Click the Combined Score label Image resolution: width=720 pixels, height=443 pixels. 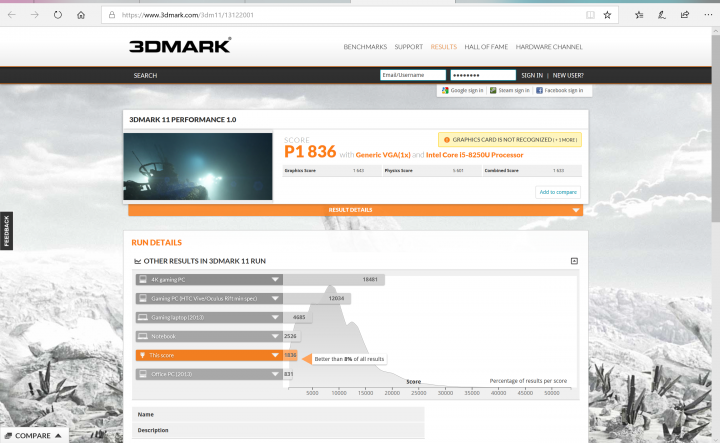501,170
